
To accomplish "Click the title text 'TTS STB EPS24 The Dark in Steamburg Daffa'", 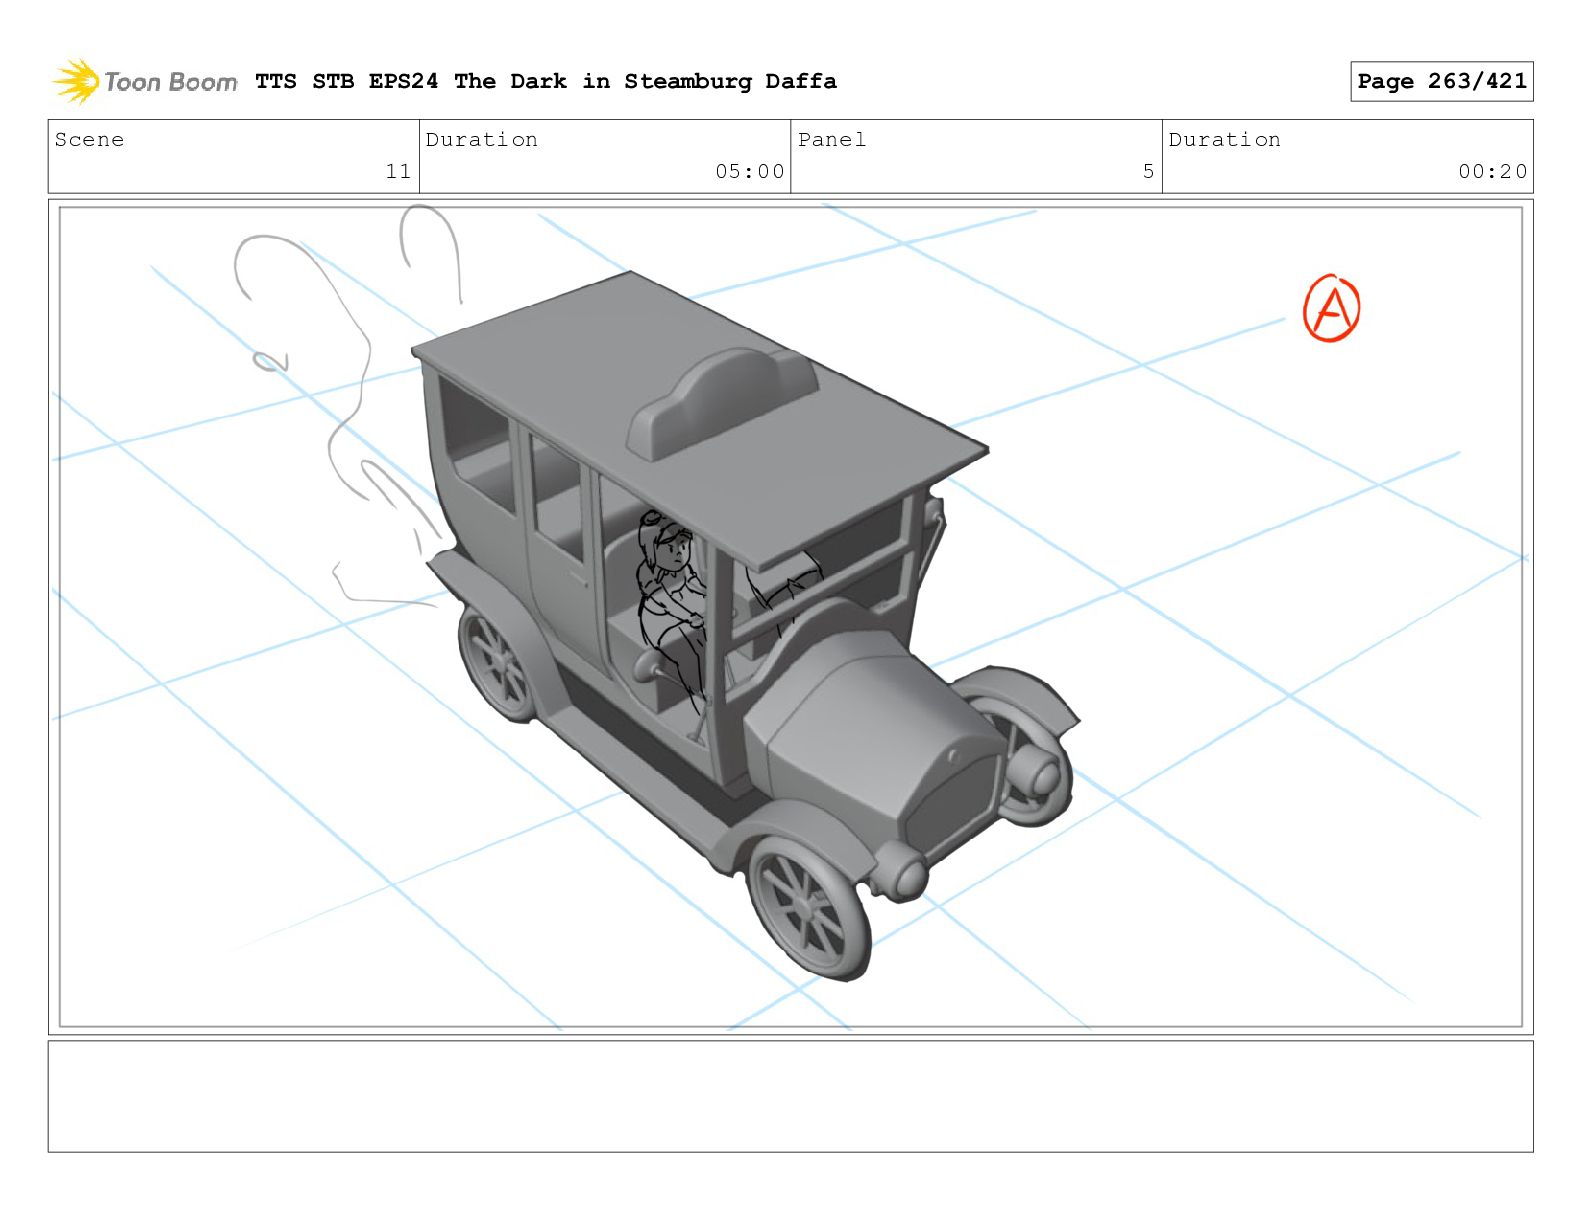I will click(x=546, y=81).
